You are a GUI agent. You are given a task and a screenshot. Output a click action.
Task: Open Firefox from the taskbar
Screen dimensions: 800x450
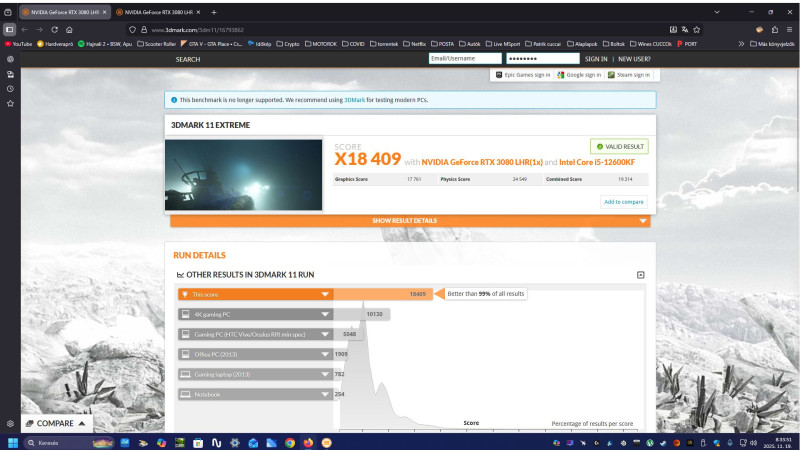pos(308,443)
